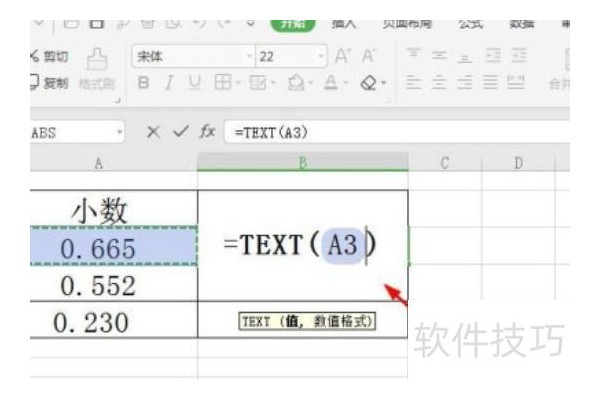Click the save icon in quick access toolbar
The height and width of the screenshot is (400, 600).
(x=97, y=24)
